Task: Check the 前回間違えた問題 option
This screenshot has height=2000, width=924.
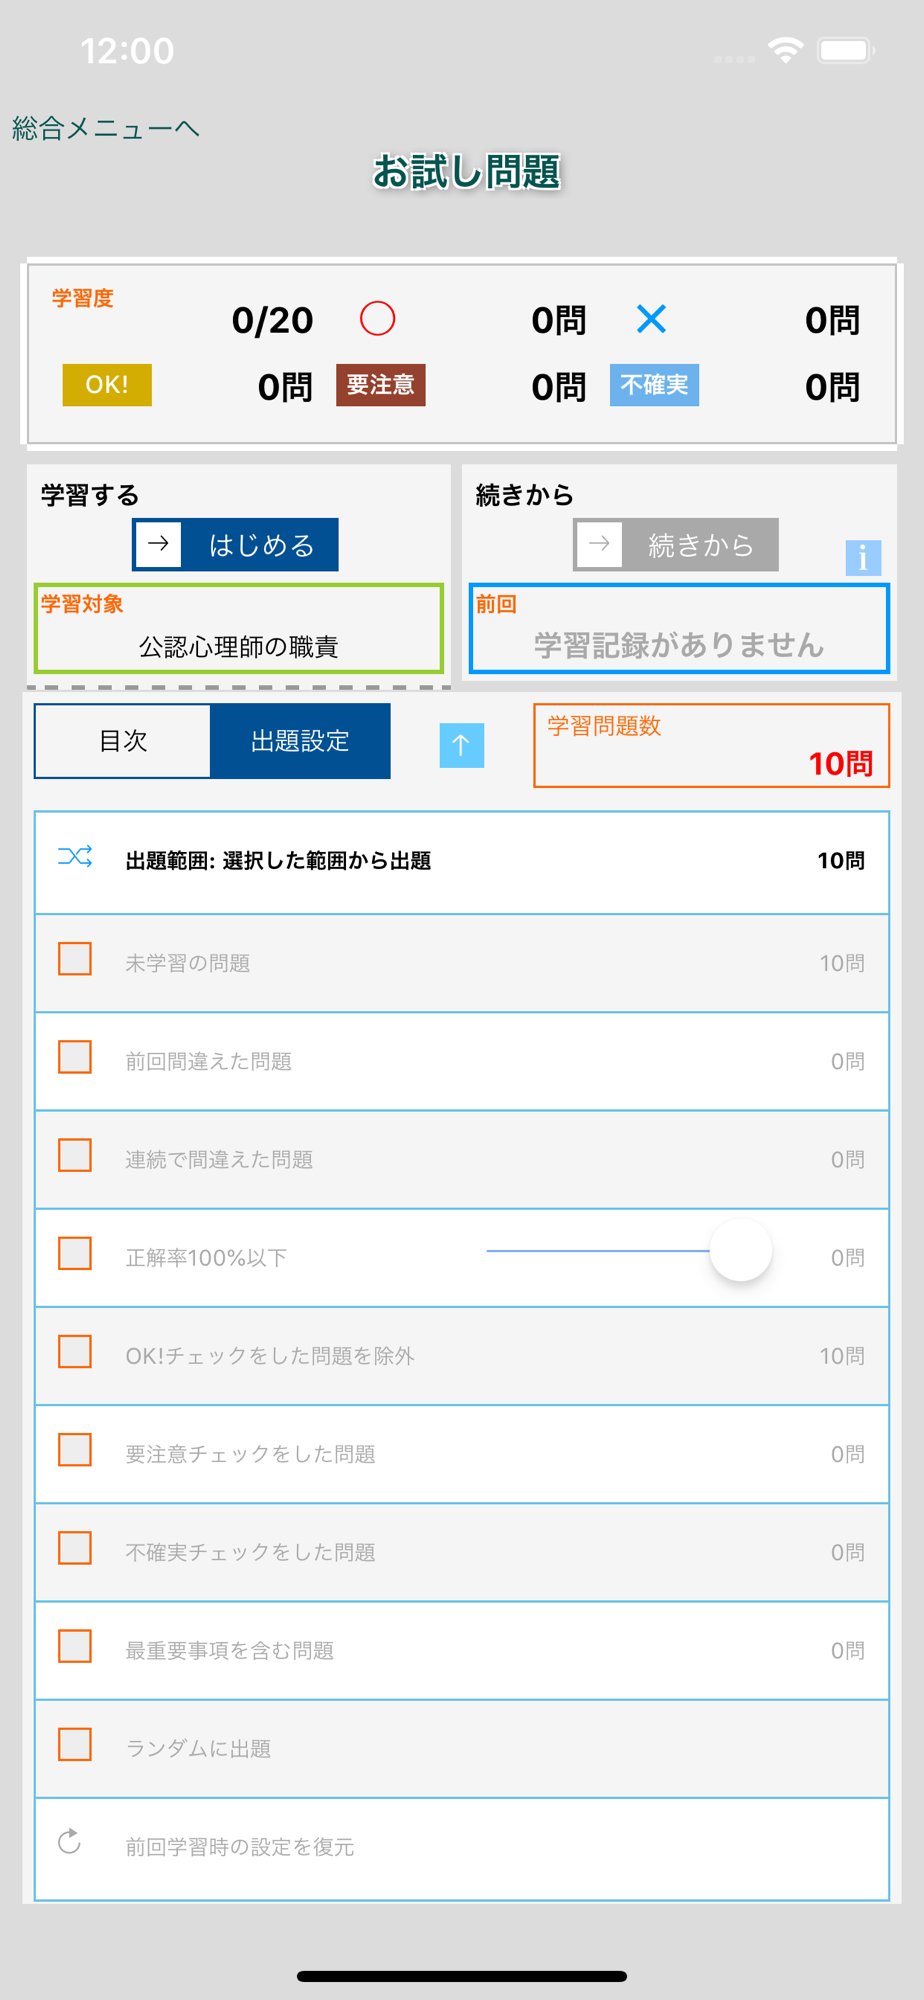Action: [x=75, y=1057]
